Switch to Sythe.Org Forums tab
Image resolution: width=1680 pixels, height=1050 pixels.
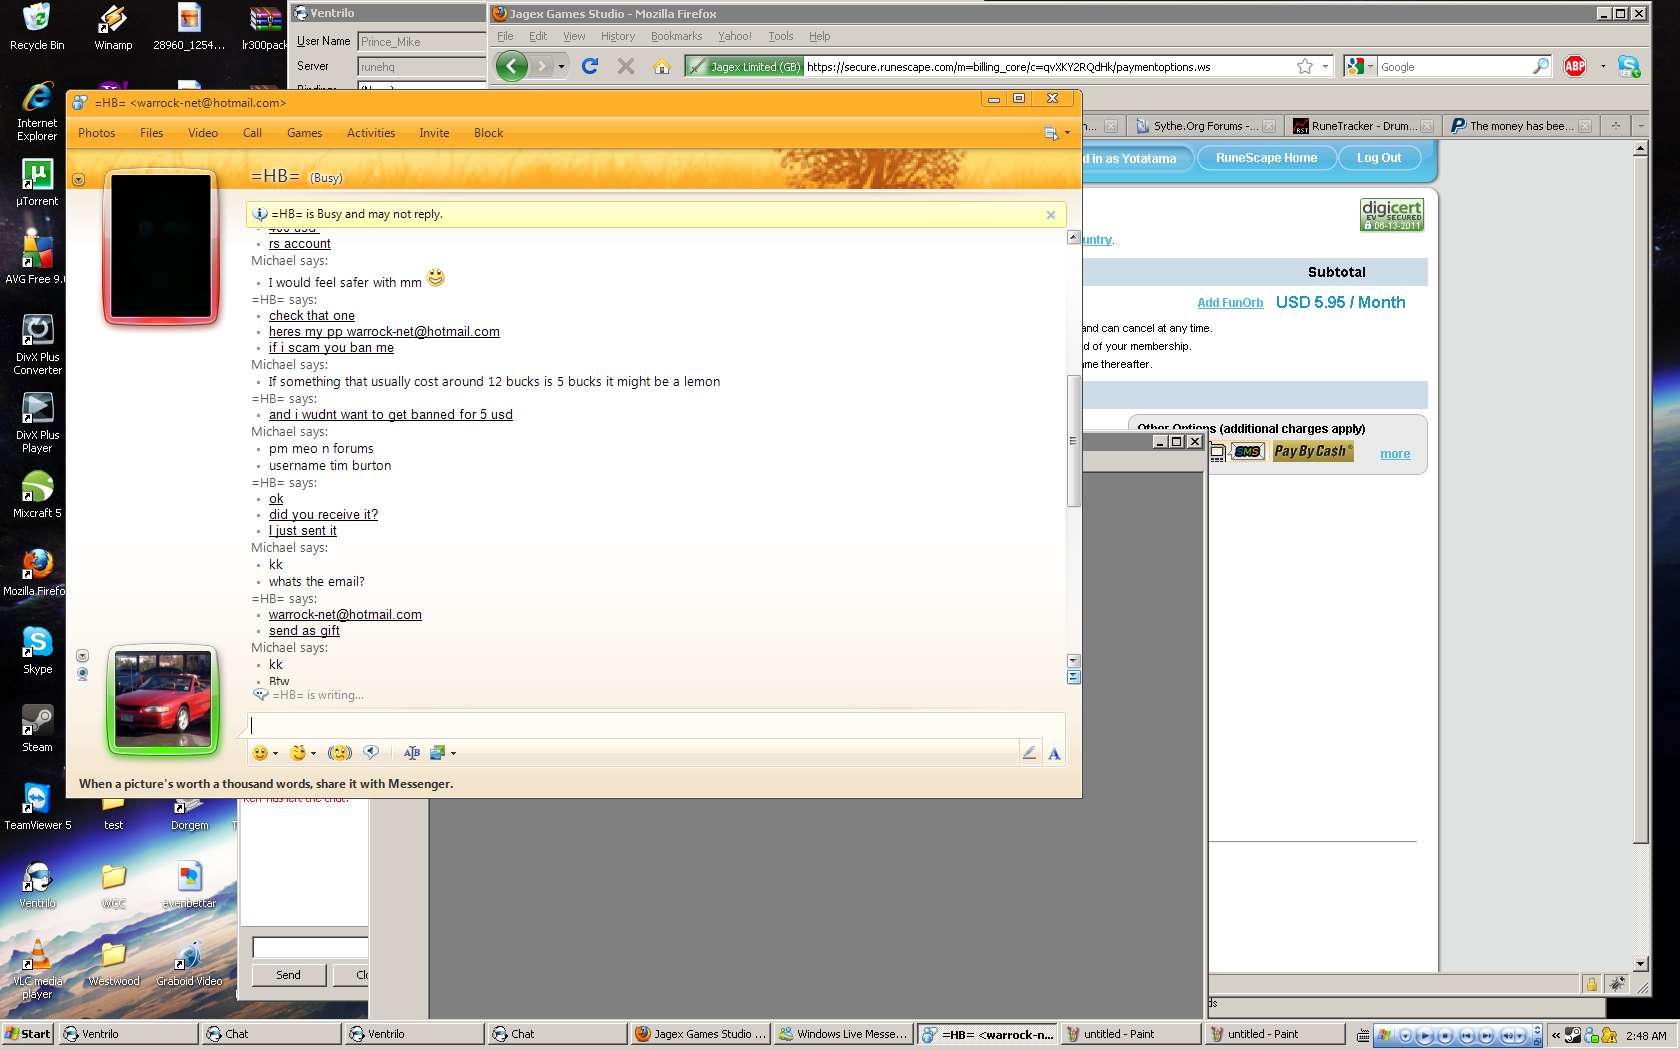[1204, 126]
